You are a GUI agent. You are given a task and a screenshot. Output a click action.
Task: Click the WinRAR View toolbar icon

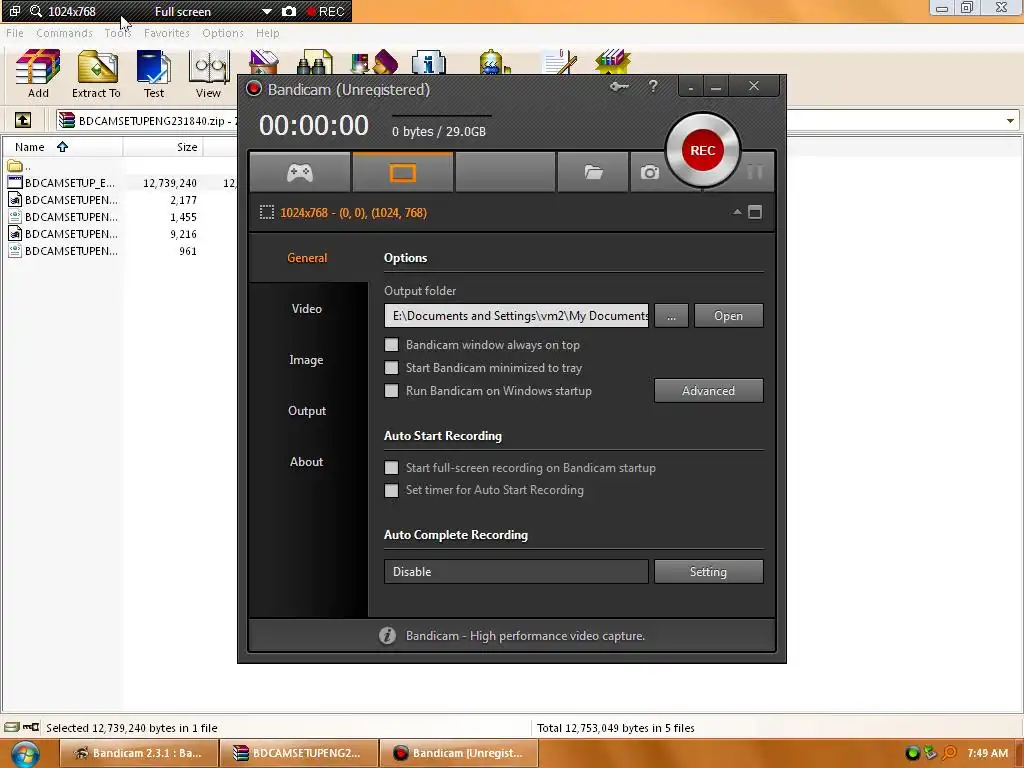tap(208, 74)
